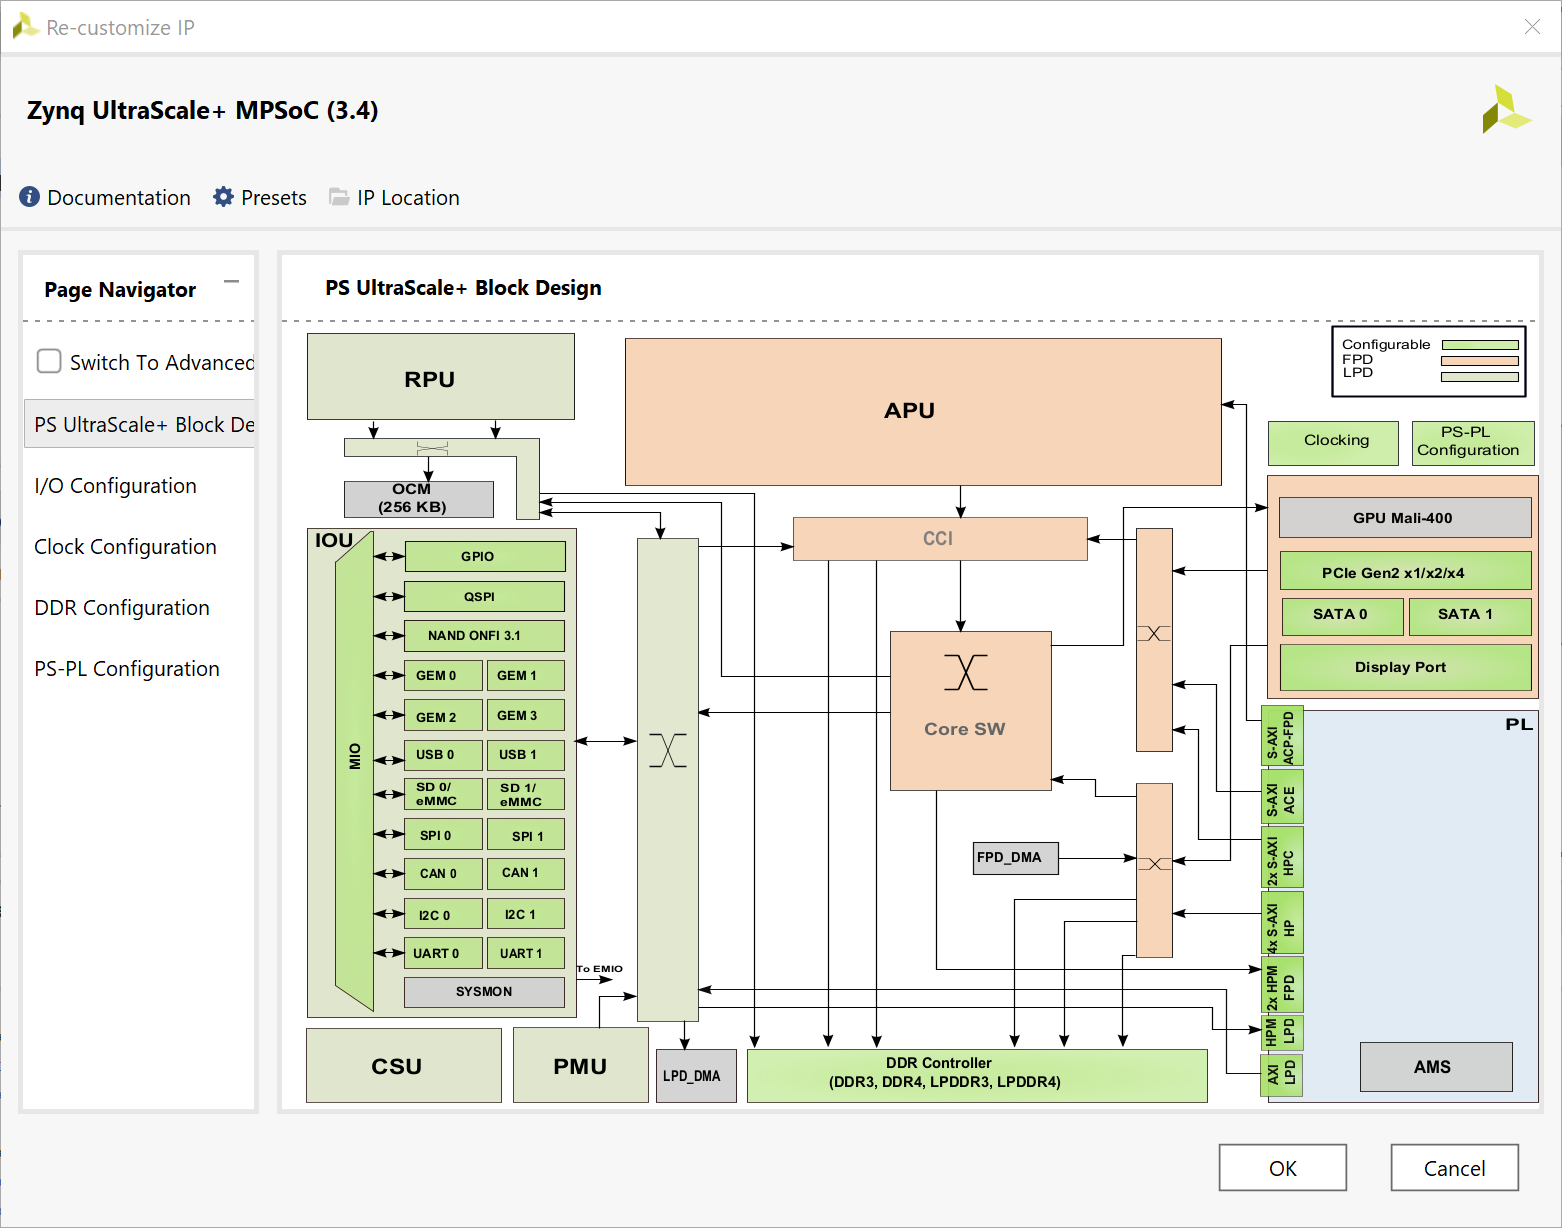The width and height of the screenshot is (1562, 1228).
Task: Click the IP Location folder icon
Action: [340, 197]
